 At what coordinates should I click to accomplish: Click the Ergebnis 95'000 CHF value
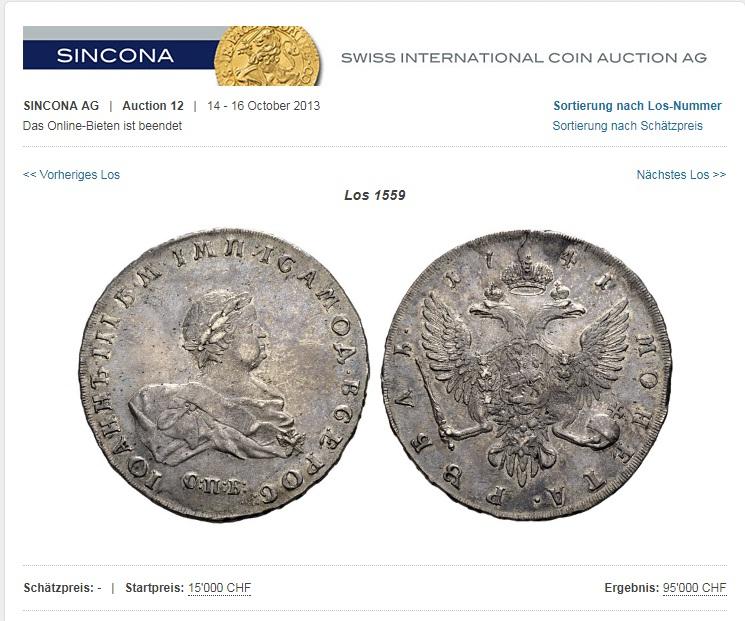[x=695, y=588]
